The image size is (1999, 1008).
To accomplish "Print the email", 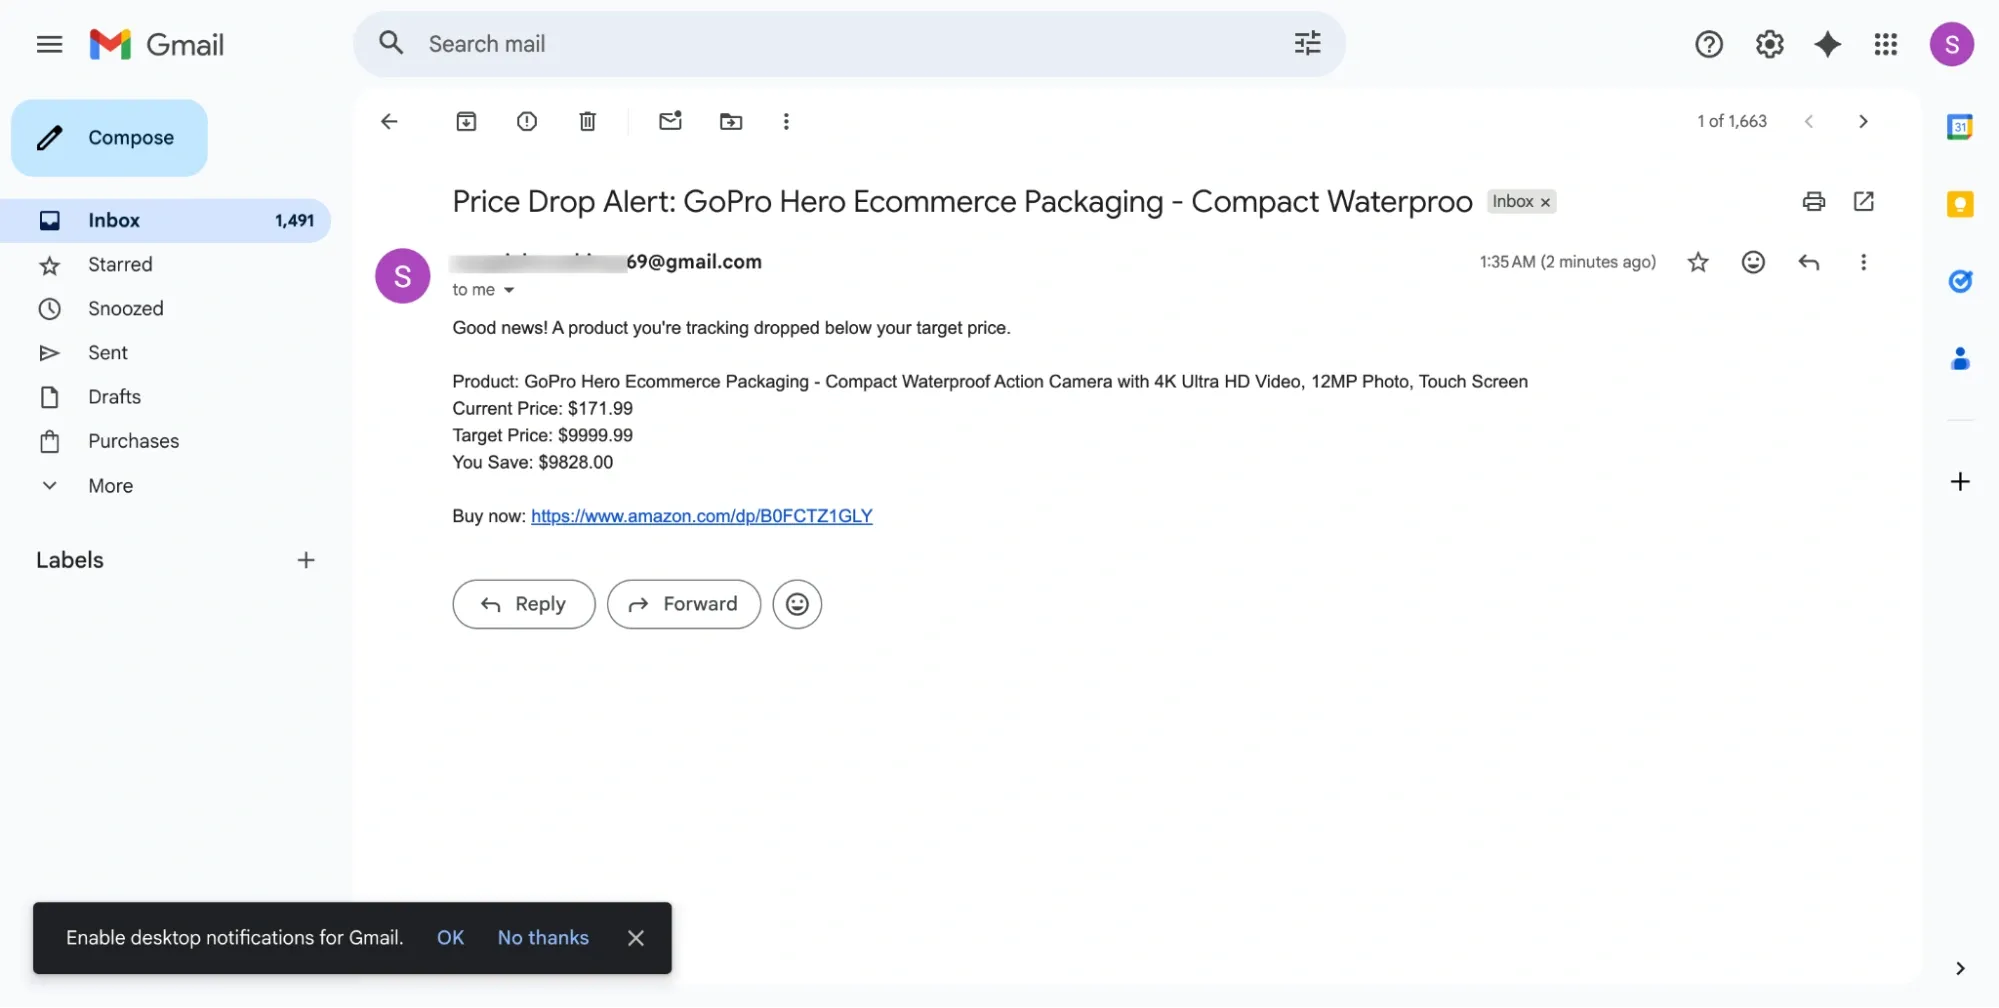I will point(1813,201).
